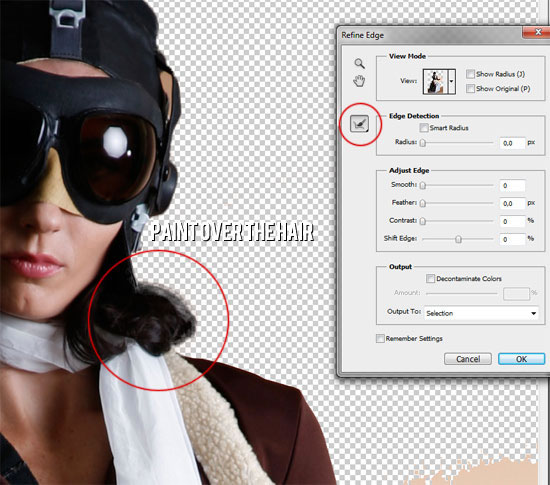550x485 pixels.
Task: Click the Shift Edge slider handle
Action: pos(458,240)
